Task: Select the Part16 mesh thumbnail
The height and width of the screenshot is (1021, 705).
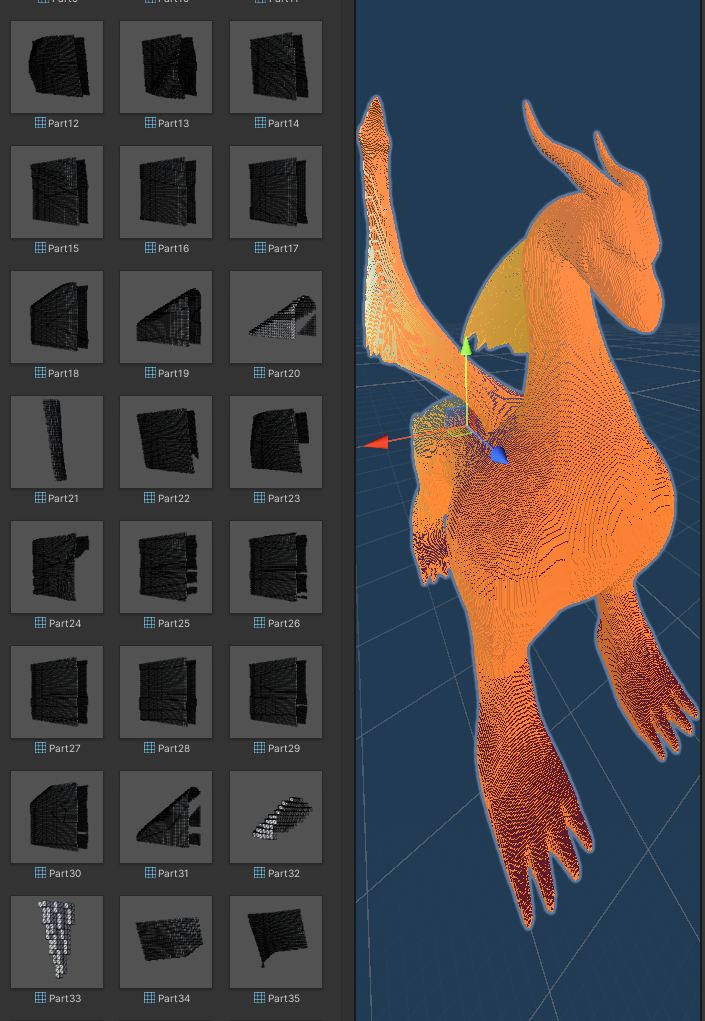Action: [x=166, y=192]
